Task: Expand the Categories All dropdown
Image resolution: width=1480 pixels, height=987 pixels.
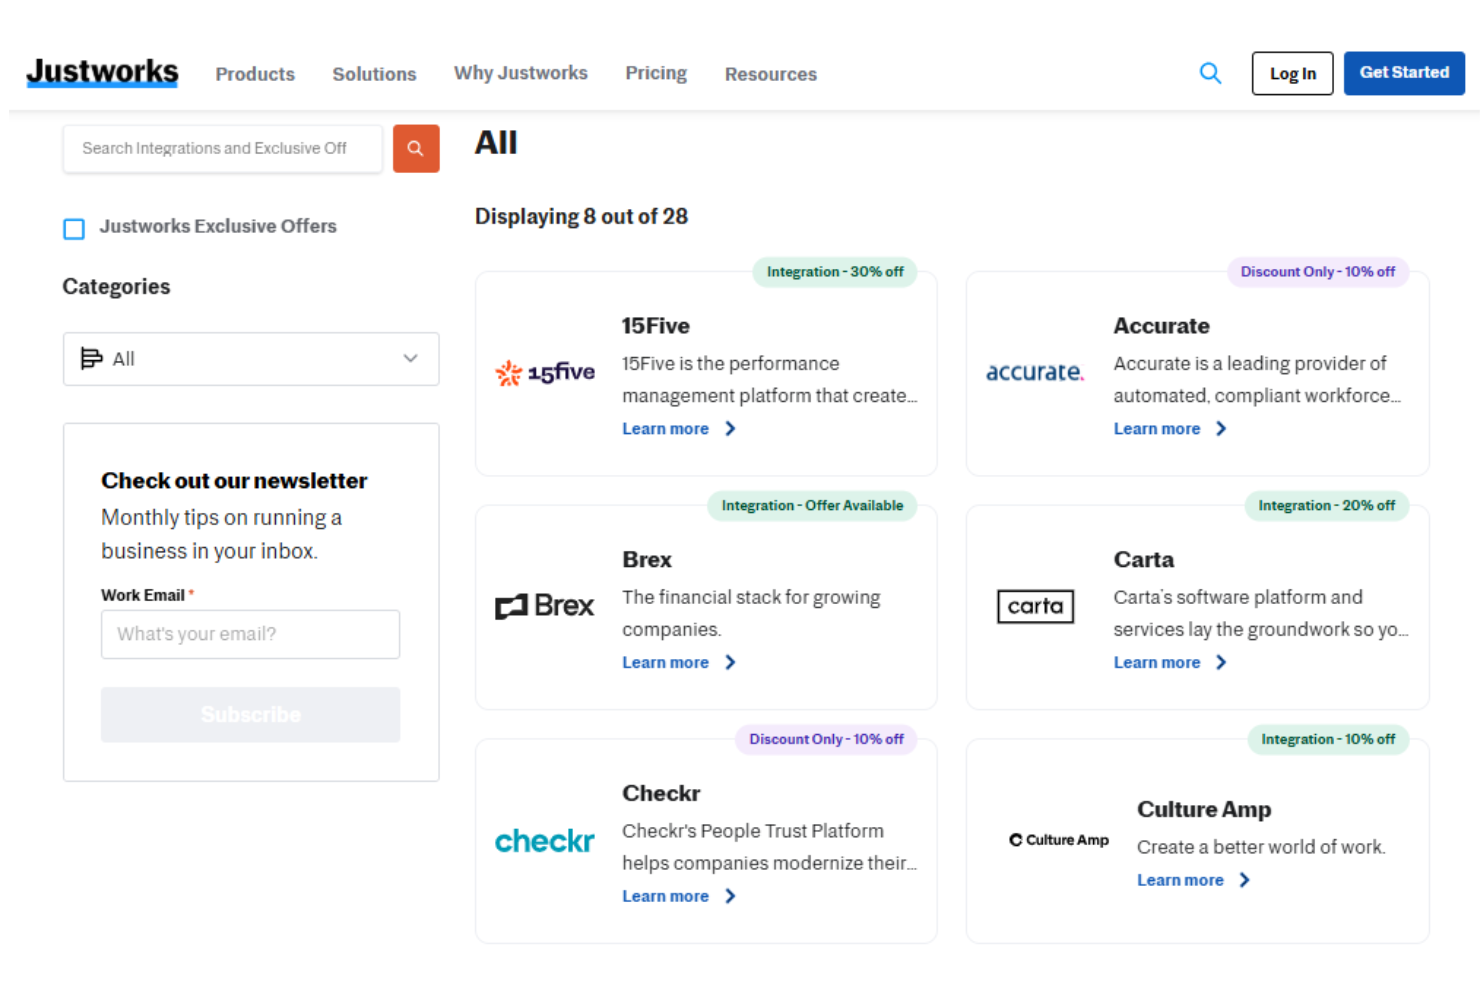Action: click(x=251, y=359)
